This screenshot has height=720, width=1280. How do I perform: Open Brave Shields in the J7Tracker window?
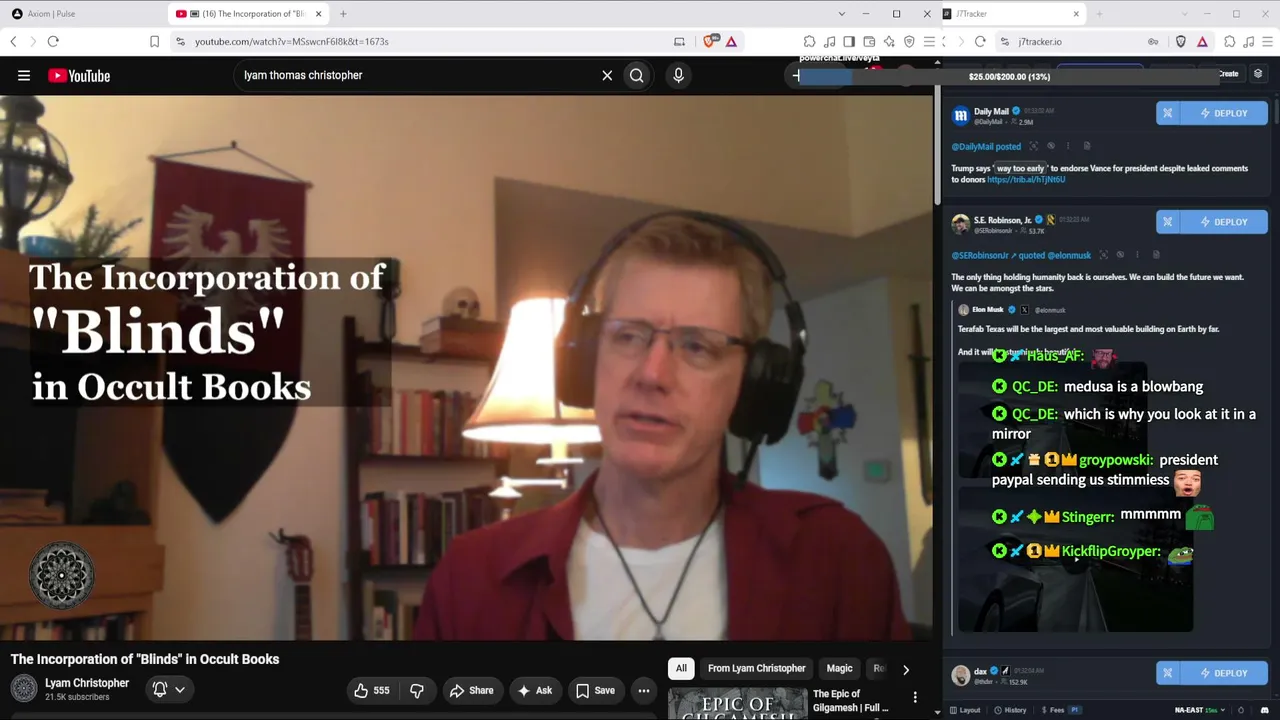(x=1181, y=41)
